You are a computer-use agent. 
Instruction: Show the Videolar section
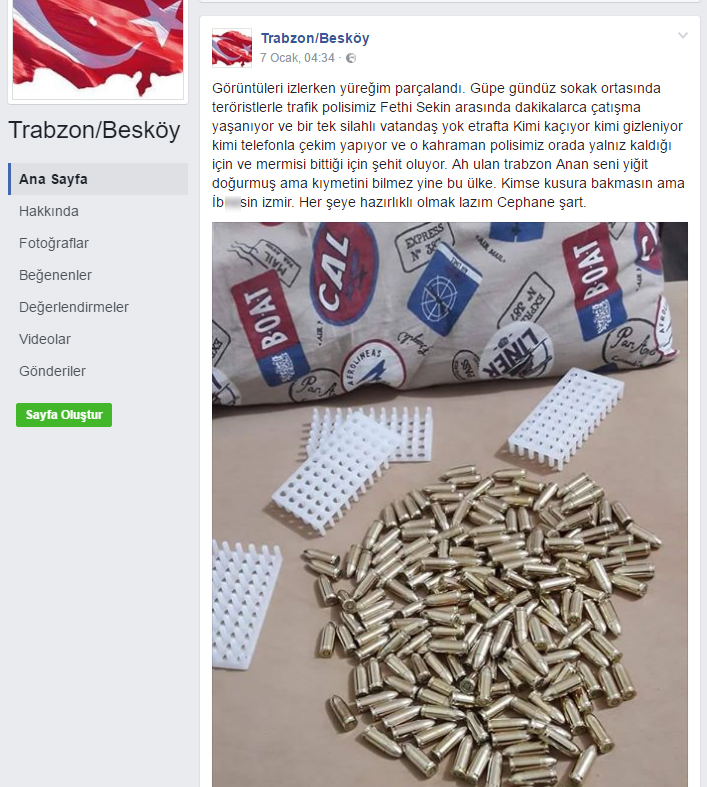point(45,339)
